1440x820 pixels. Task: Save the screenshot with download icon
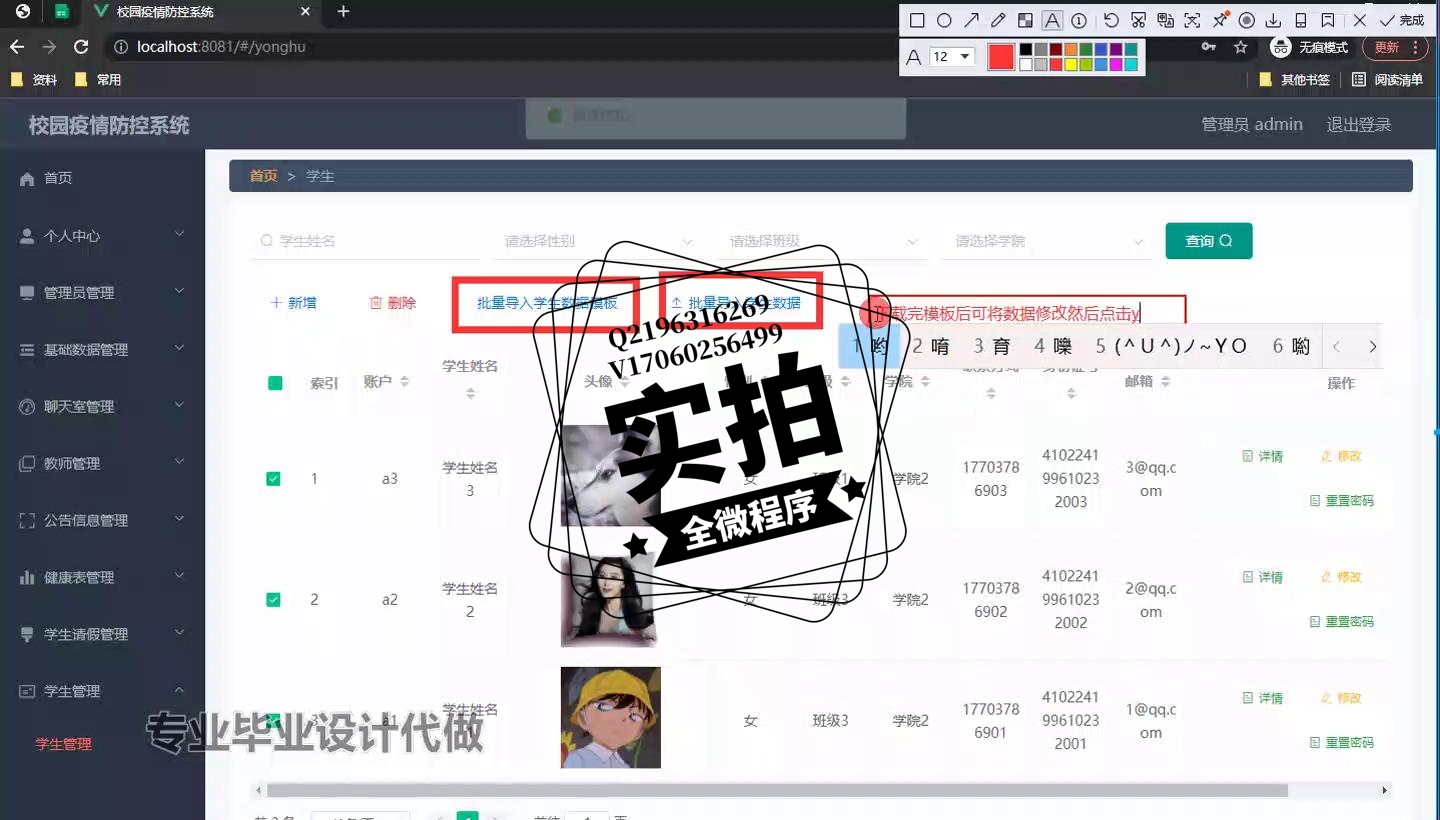tap(1274, 20)
